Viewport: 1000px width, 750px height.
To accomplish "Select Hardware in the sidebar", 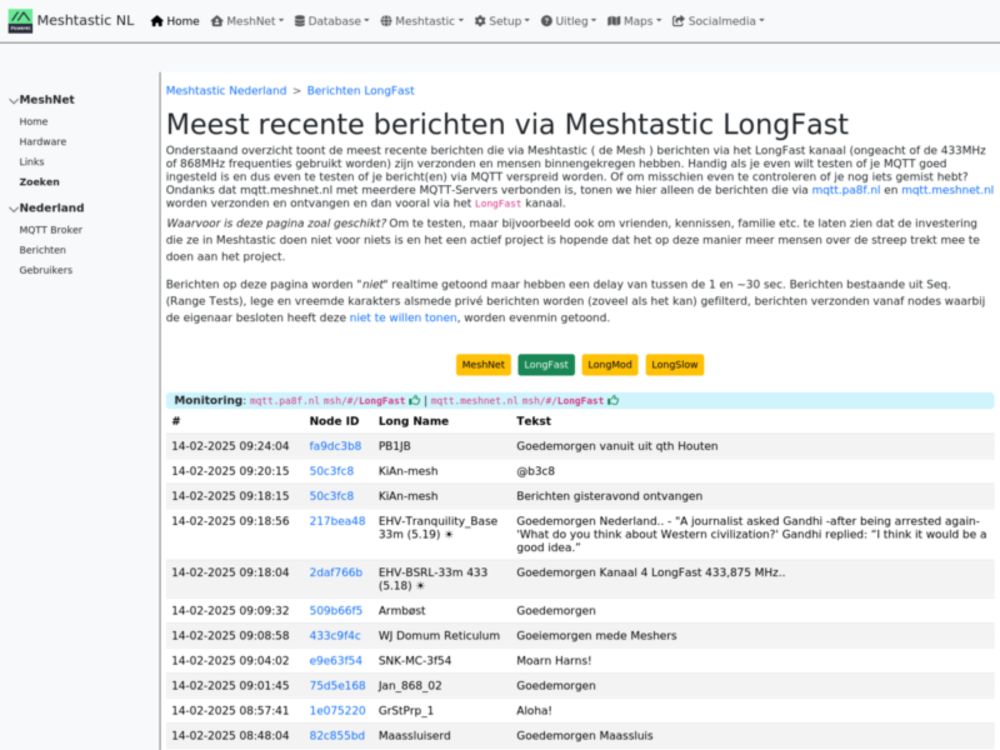I will (x=43, y=142).
